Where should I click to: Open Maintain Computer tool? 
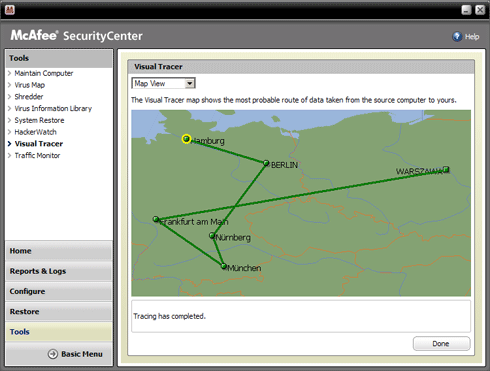(x=44, y=73)
